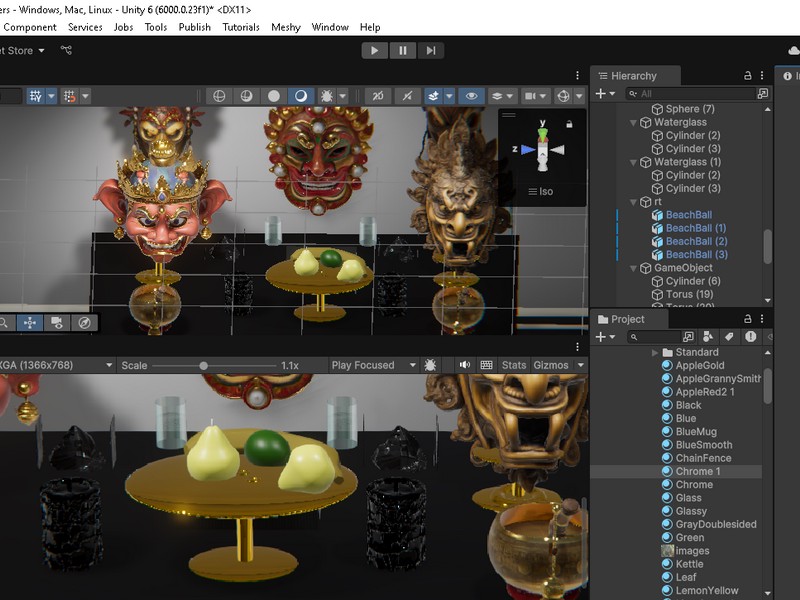This screenshot has height=600, width=800.
Task: Toggle scene visibility eye icon
Action: pos(471,96)
